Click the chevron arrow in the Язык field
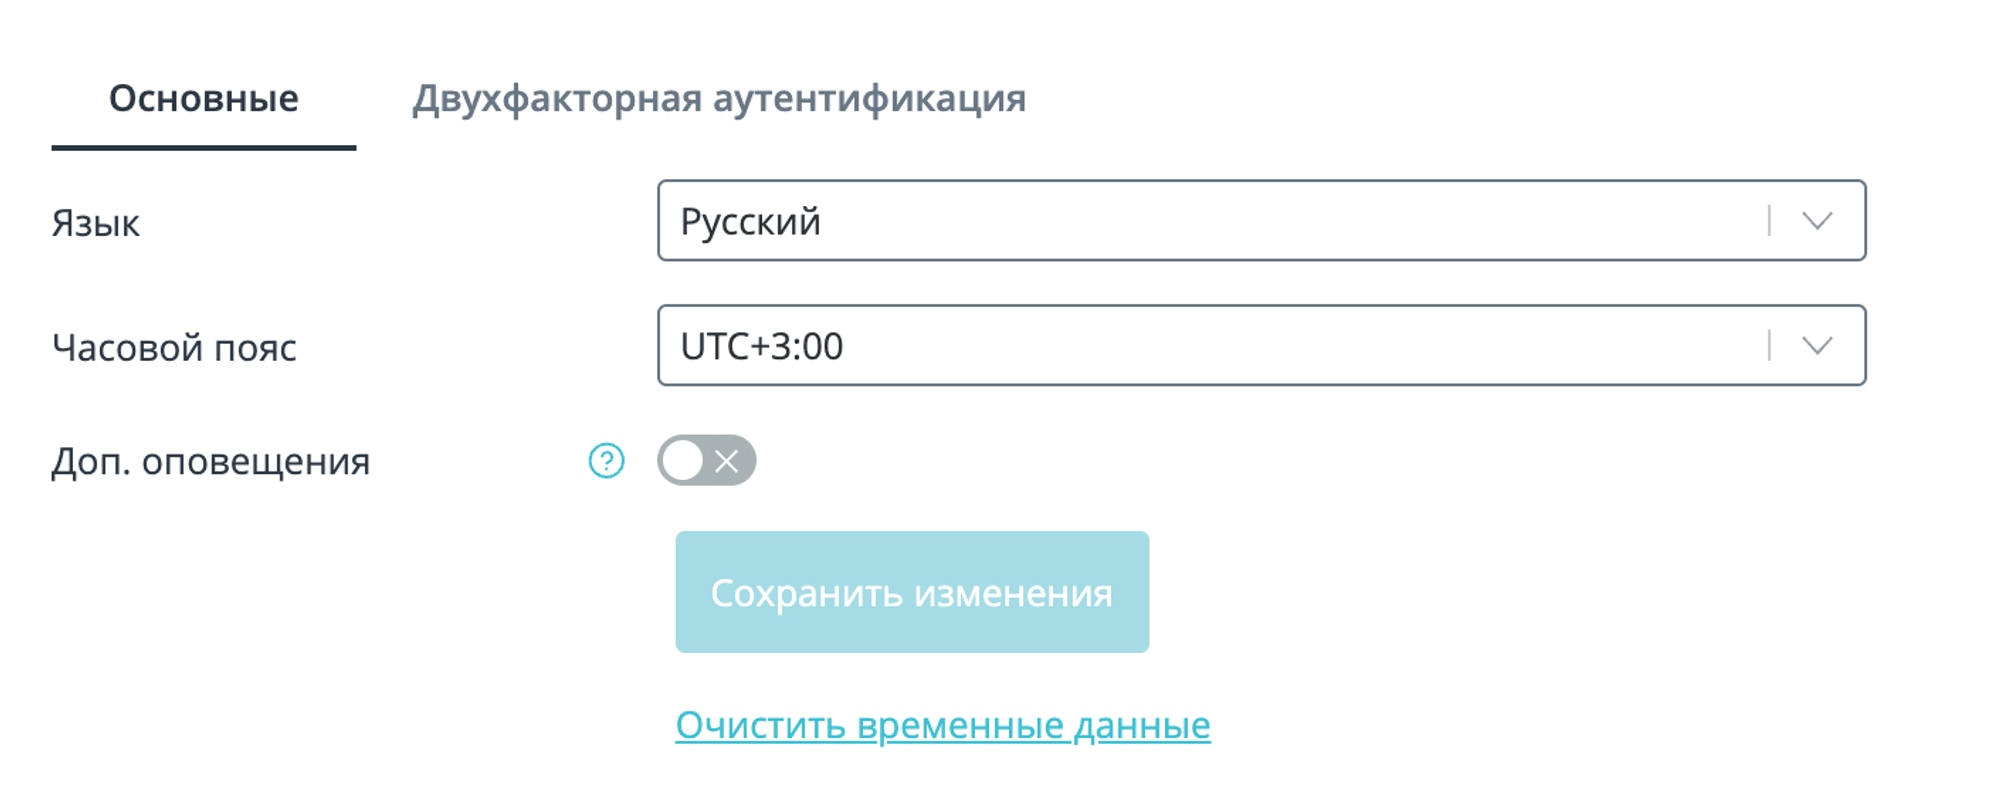Image resolution: width=2000 pixels, height=809 pixels. [1817, 221]
